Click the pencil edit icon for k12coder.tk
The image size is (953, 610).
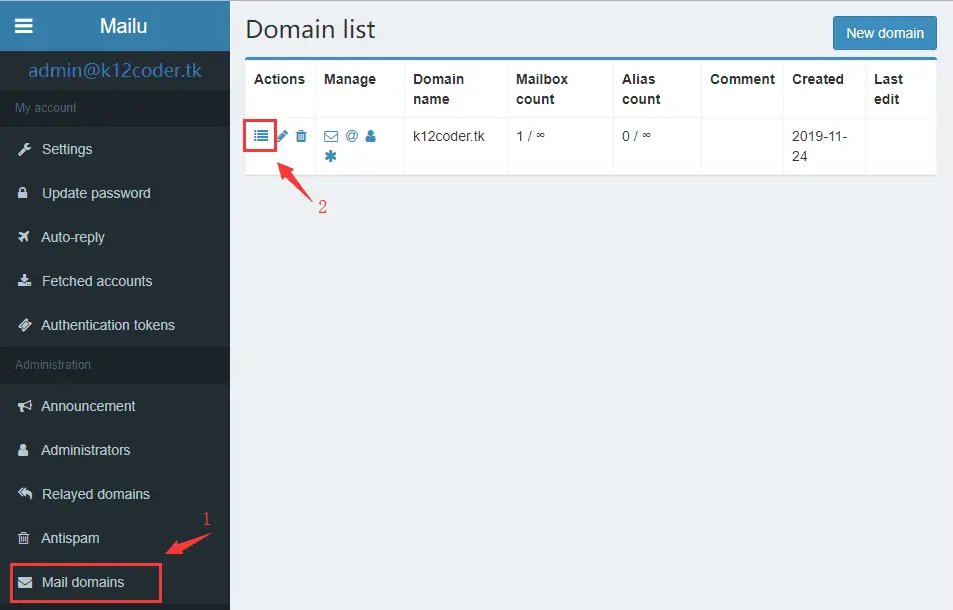tap(282, 135)
